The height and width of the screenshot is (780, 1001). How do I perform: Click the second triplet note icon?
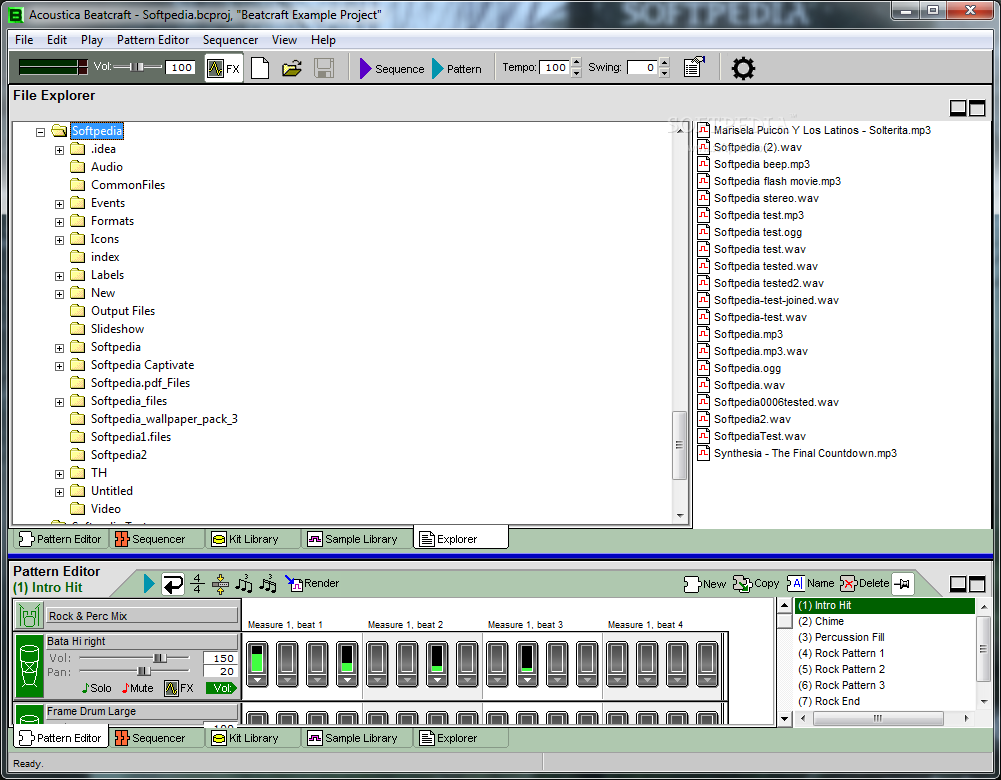[x=268, y=583]
